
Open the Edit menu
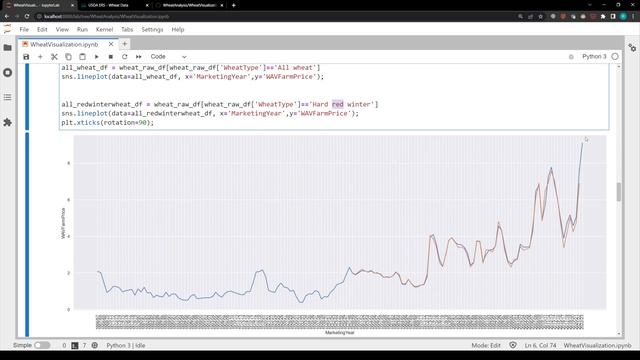pyautogui.click(x=42, y=29)
